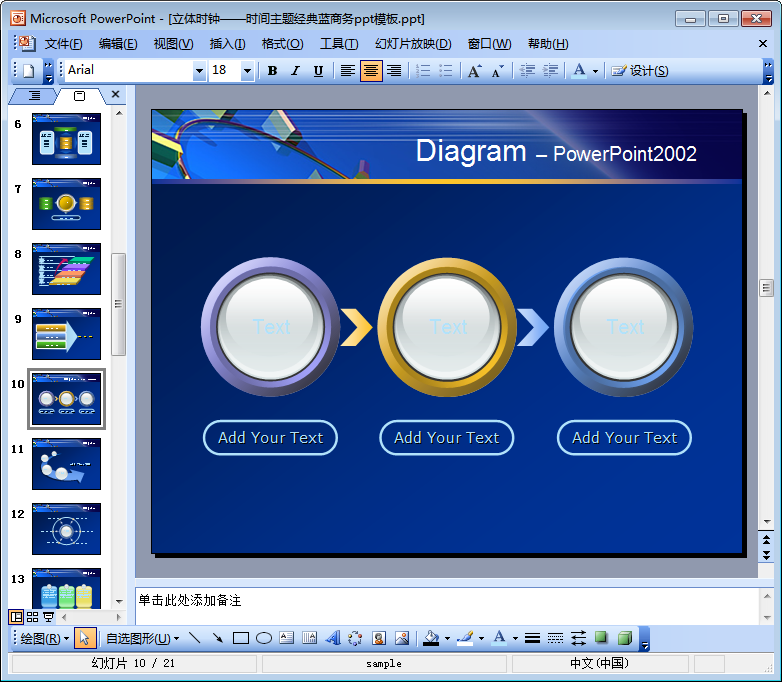
Task: Toggle Italic text formatting
Action: tap(295, 70)
